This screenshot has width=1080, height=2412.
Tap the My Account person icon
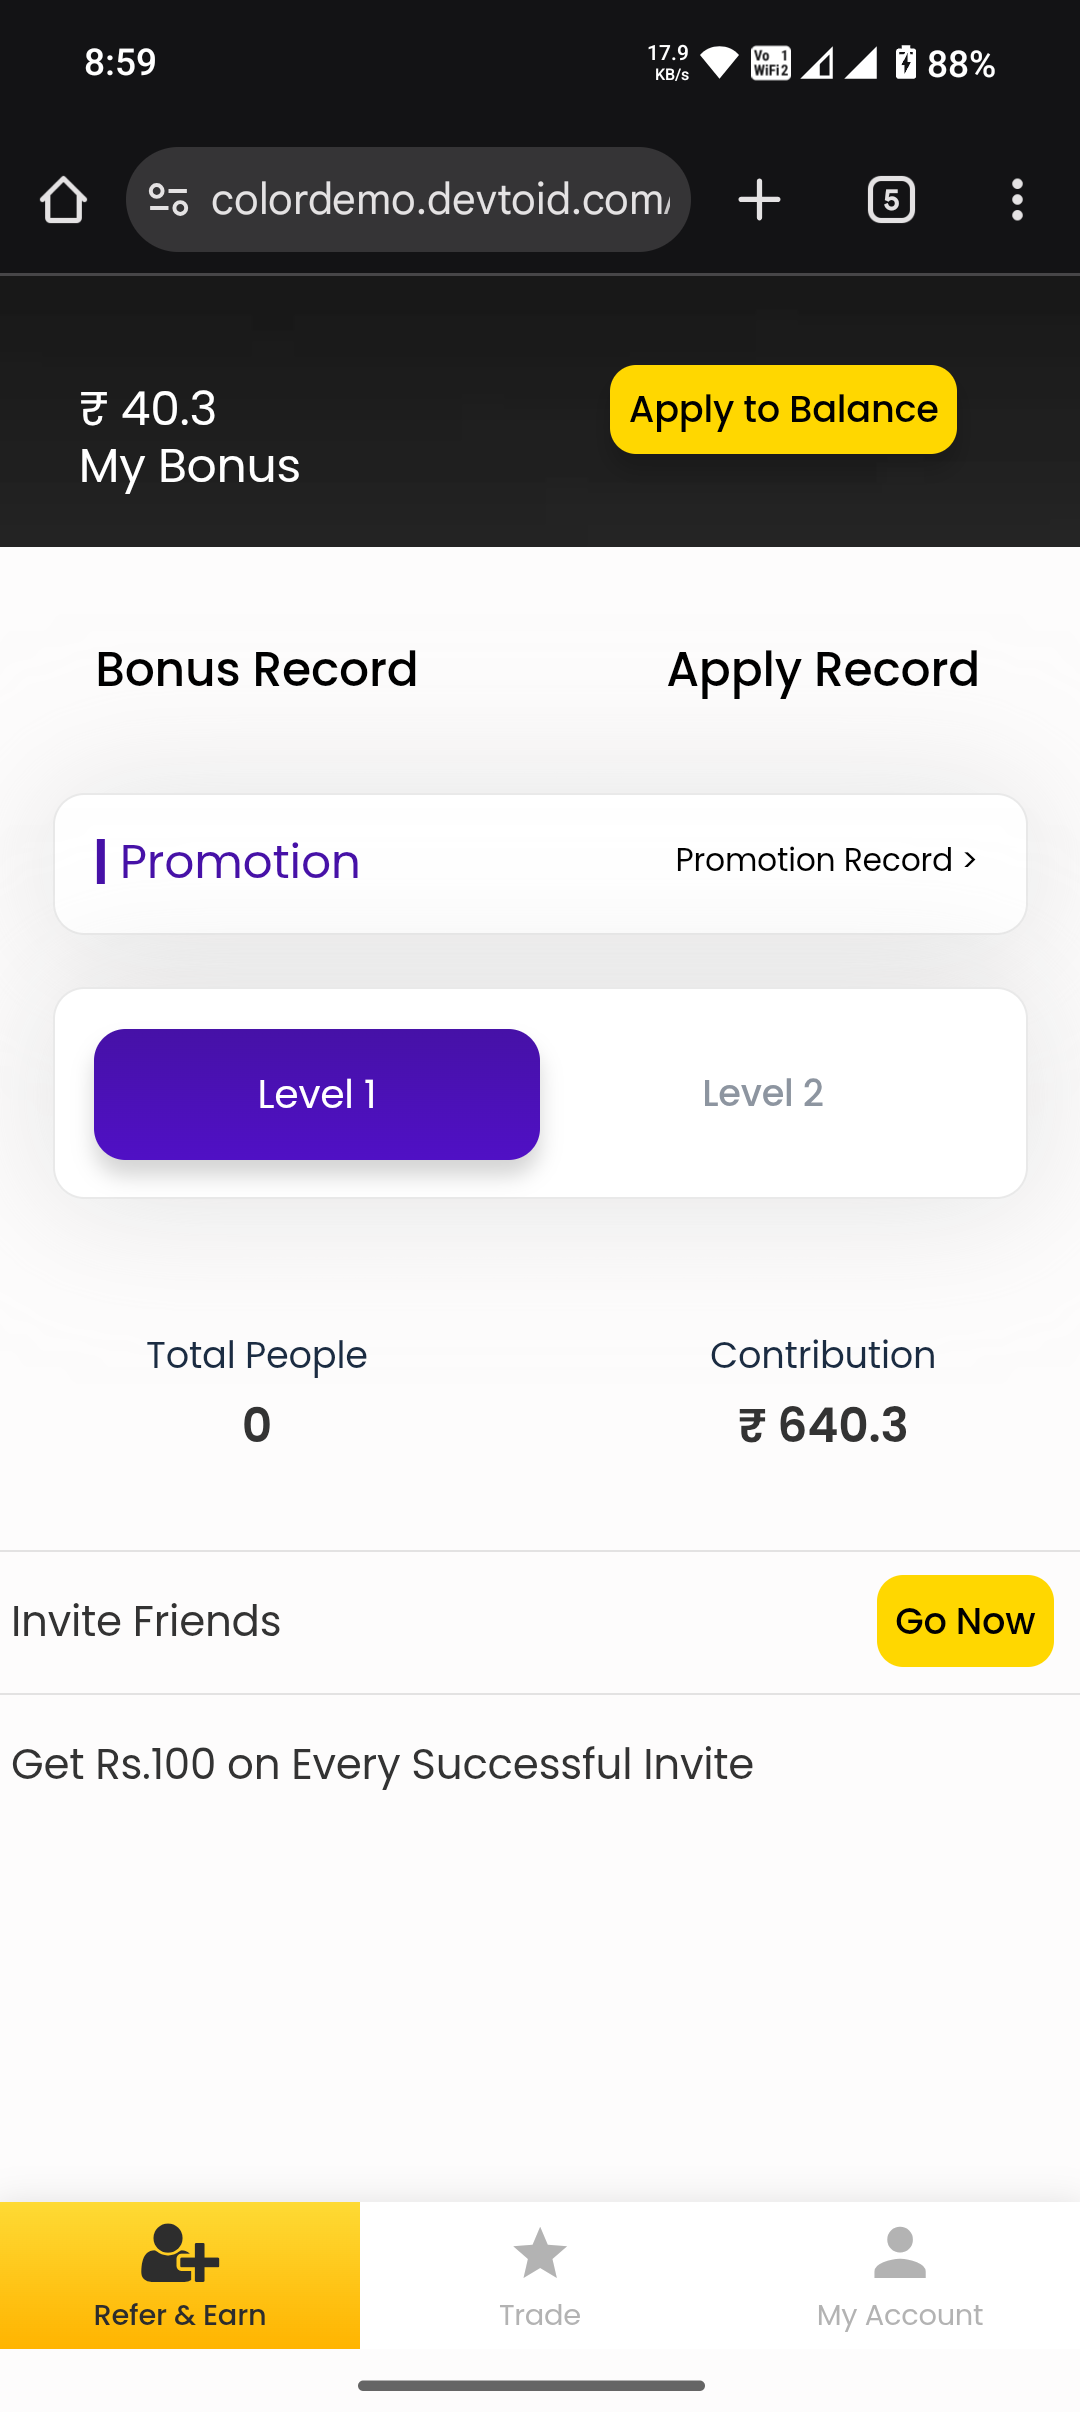900,2252
